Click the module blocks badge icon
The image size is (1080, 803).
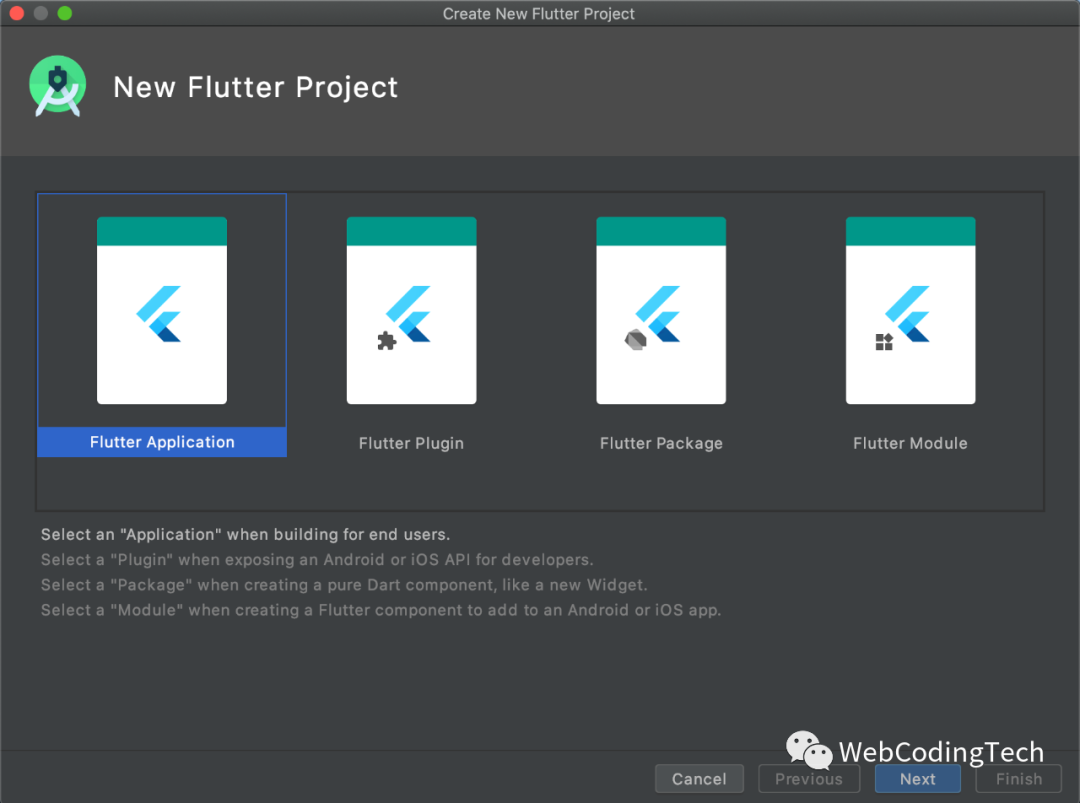[x=884, y=342]
